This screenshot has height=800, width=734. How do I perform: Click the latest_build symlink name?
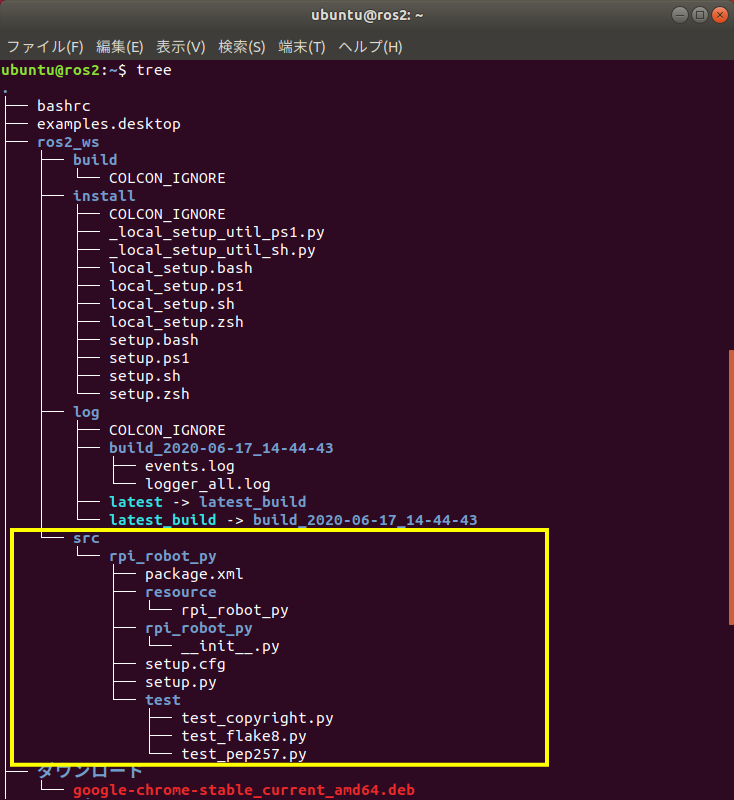tap(163, 520)
